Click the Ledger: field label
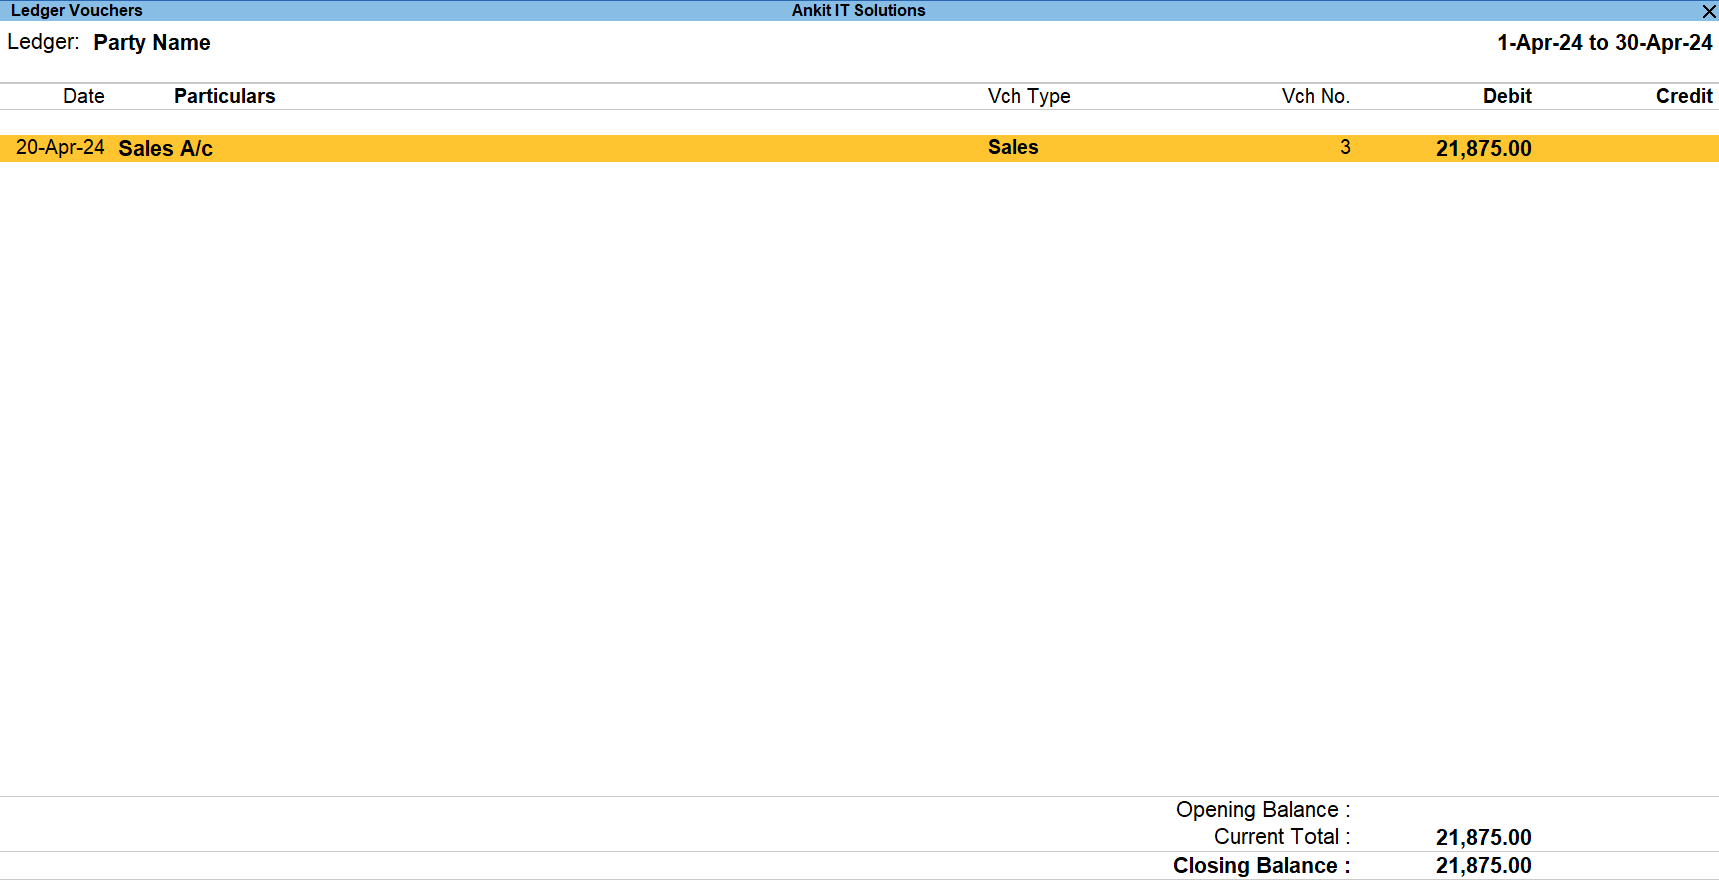 (x=43, y=42)
